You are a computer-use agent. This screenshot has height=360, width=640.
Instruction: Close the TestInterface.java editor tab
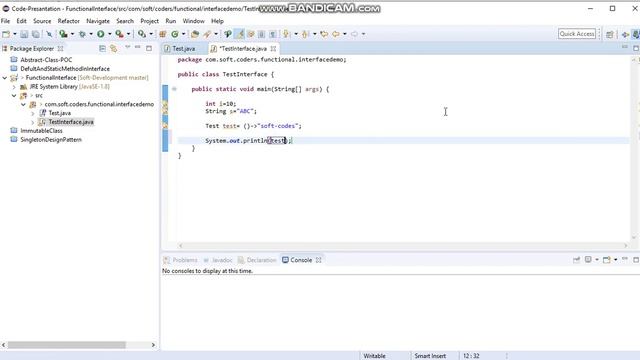click(x=273, y=49)
